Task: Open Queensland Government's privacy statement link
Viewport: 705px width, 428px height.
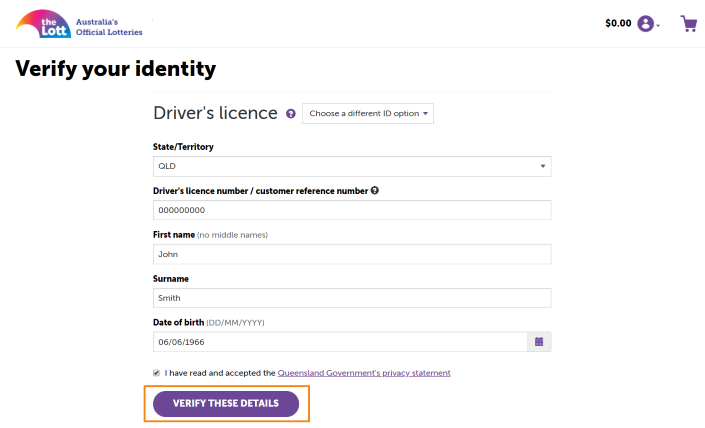Action: 364,373
